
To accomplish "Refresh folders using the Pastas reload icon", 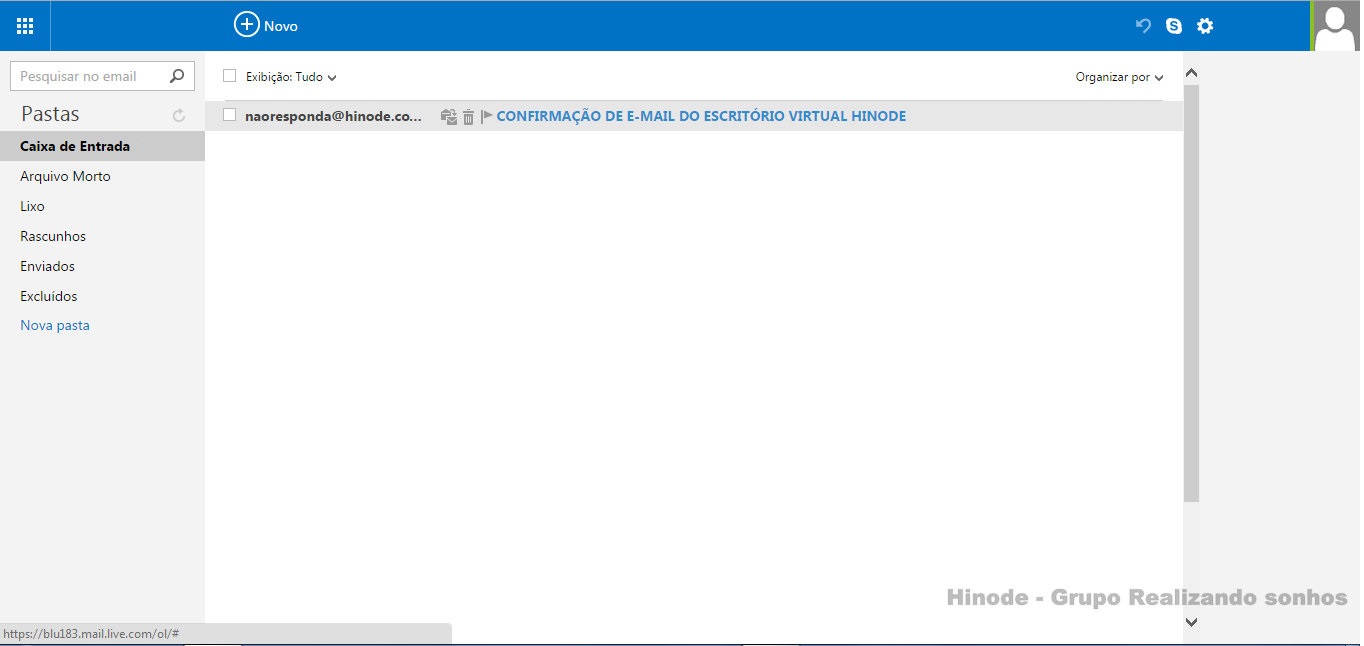I will pos(179,116).
